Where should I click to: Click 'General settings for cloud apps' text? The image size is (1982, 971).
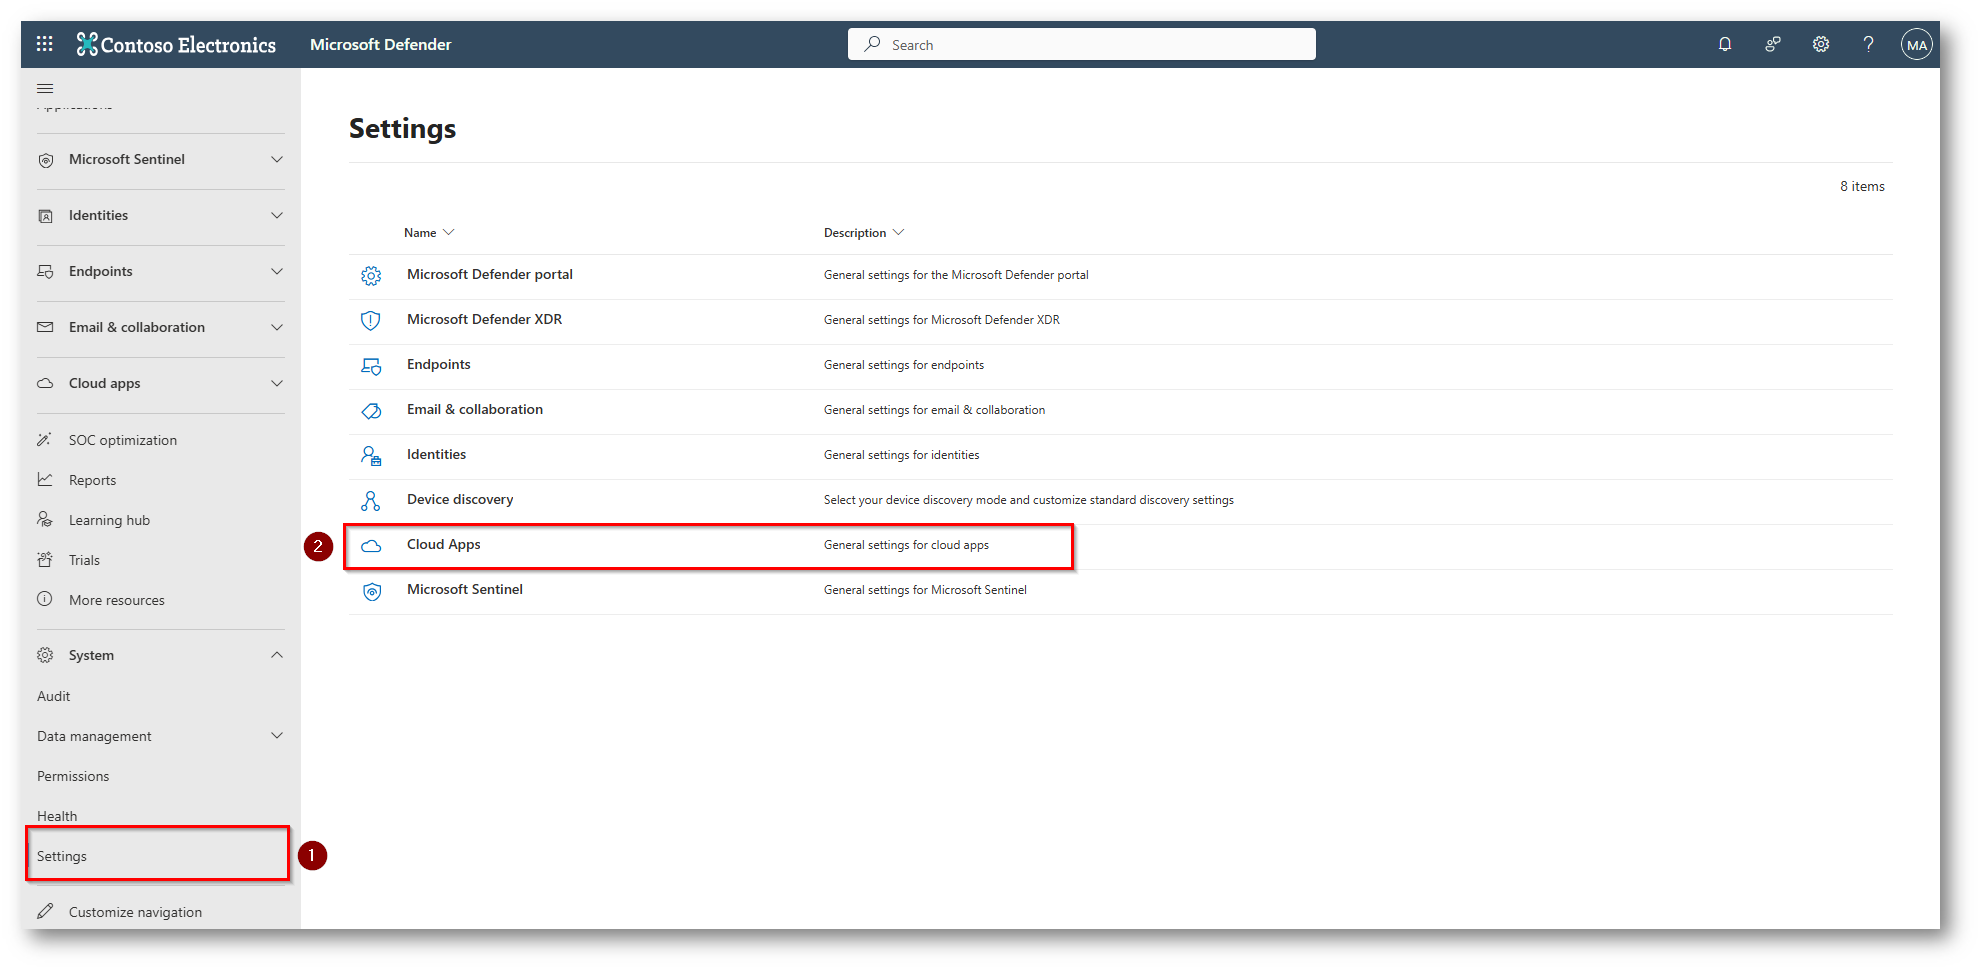(x=906, y=545)
